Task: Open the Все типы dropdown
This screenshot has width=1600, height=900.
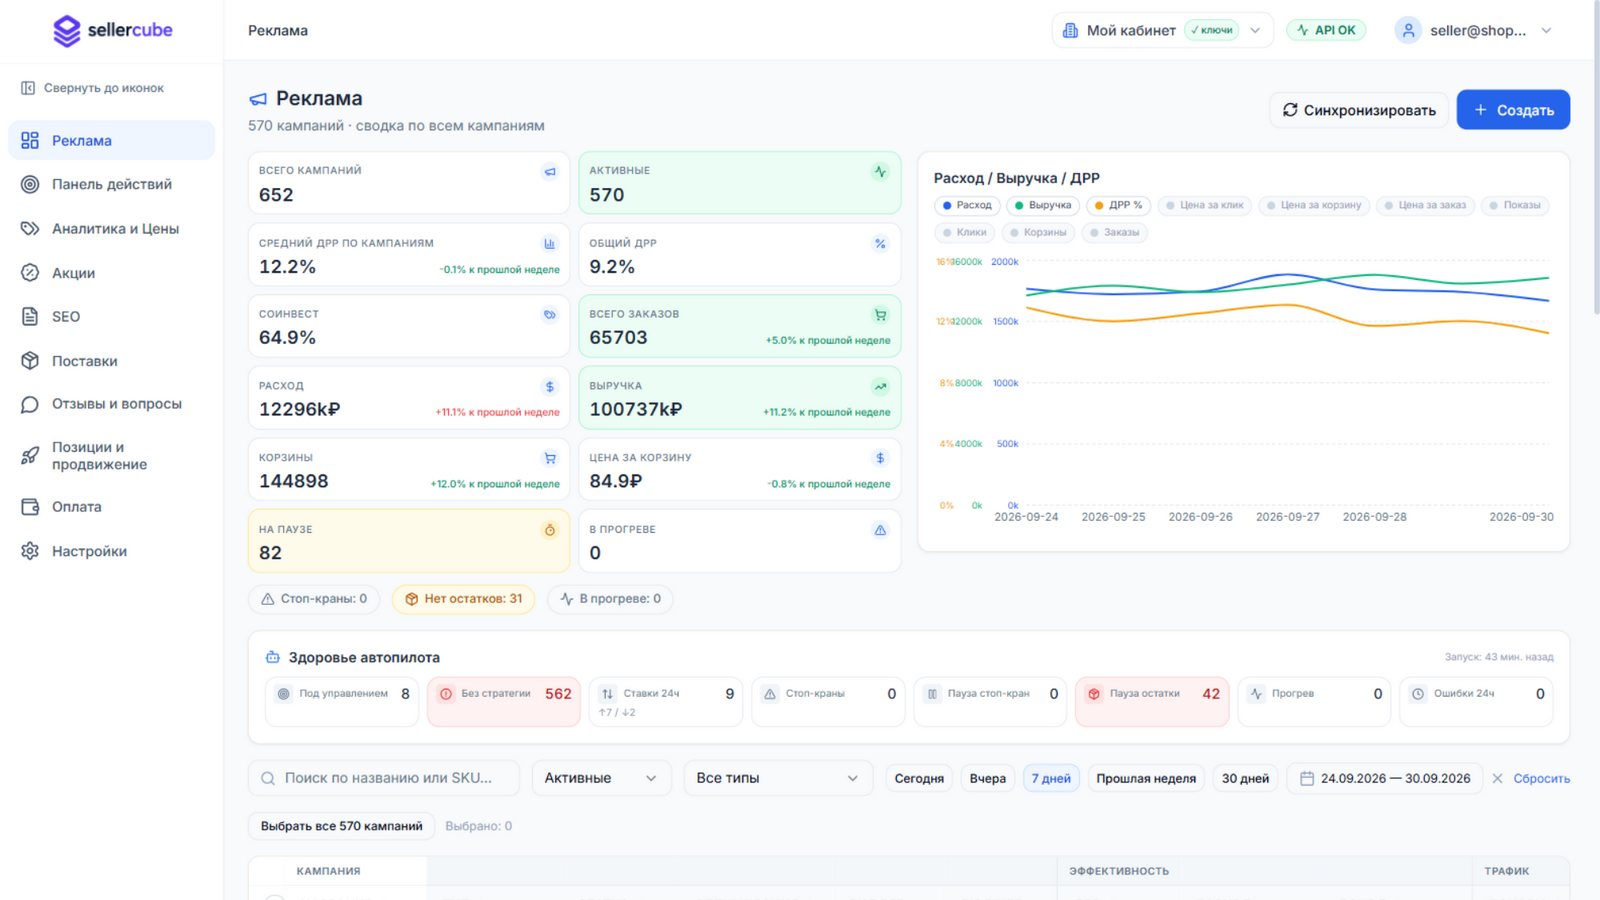Action: pos(778,778)
